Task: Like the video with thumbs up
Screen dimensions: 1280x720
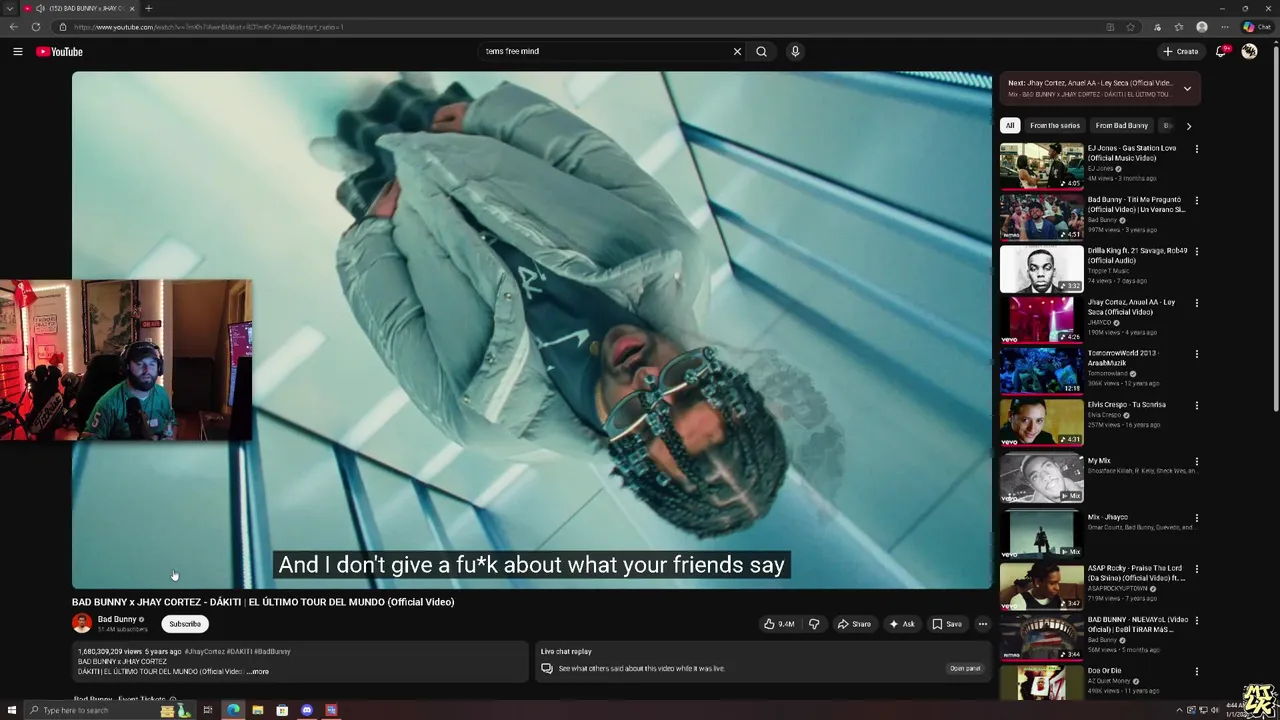Action: (779, 624)
